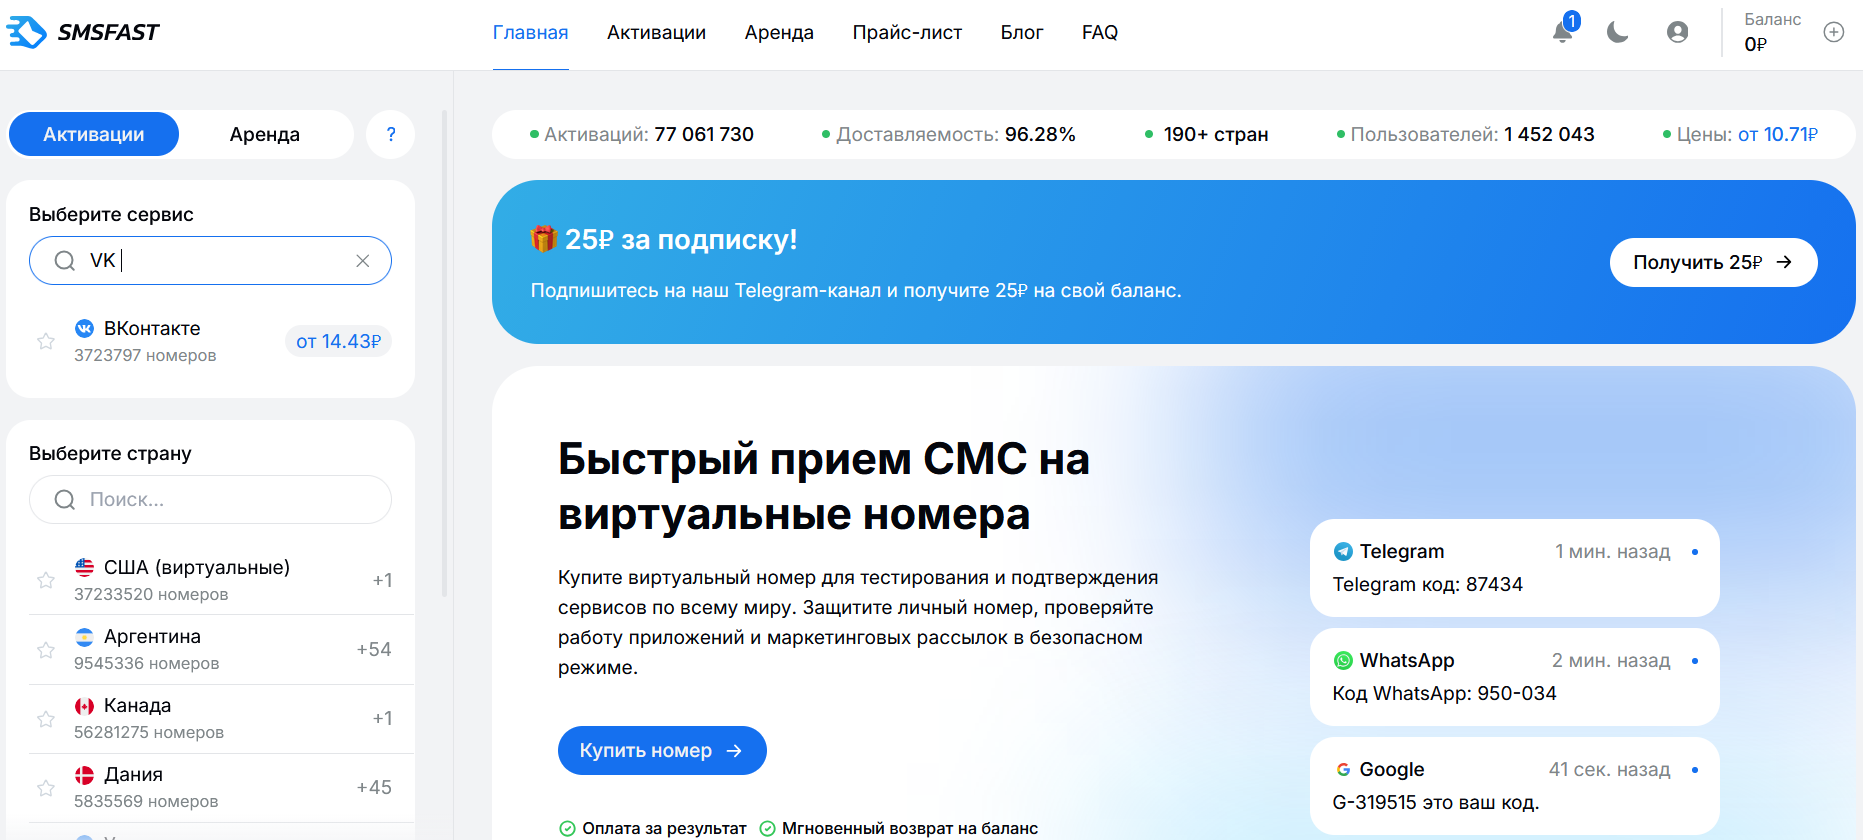
Task: Open the SMSFAST logo home link
Action: 83,33
